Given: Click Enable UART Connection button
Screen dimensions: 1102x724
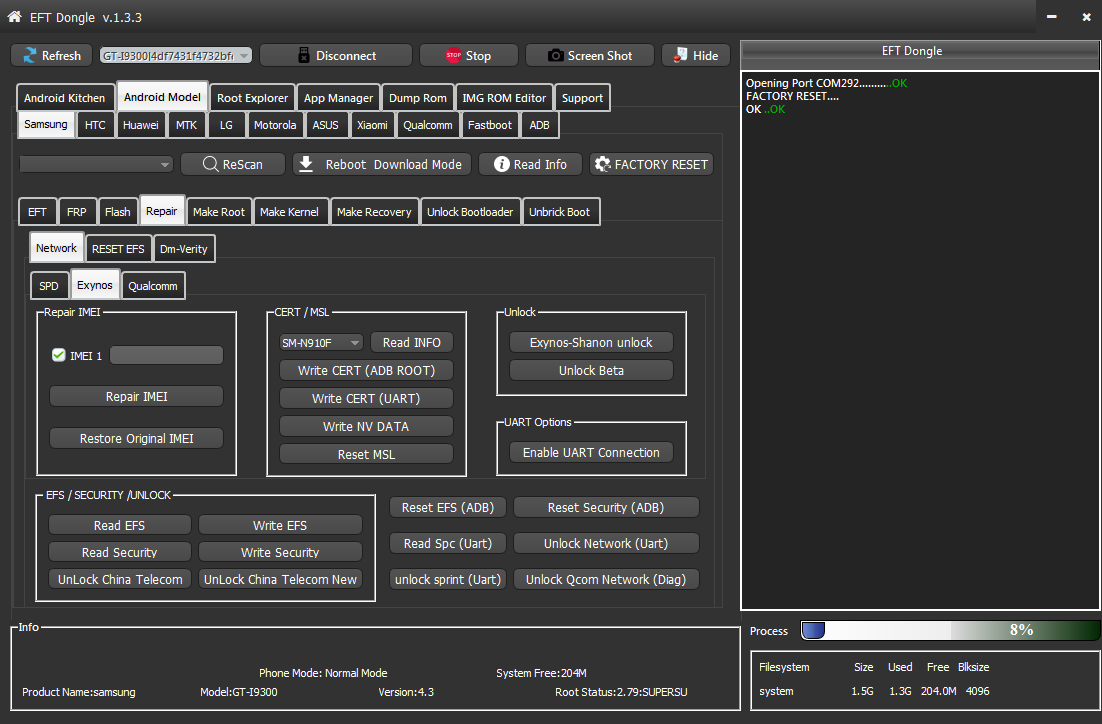Looking at the screenshot, I should (x=591, y=453).
